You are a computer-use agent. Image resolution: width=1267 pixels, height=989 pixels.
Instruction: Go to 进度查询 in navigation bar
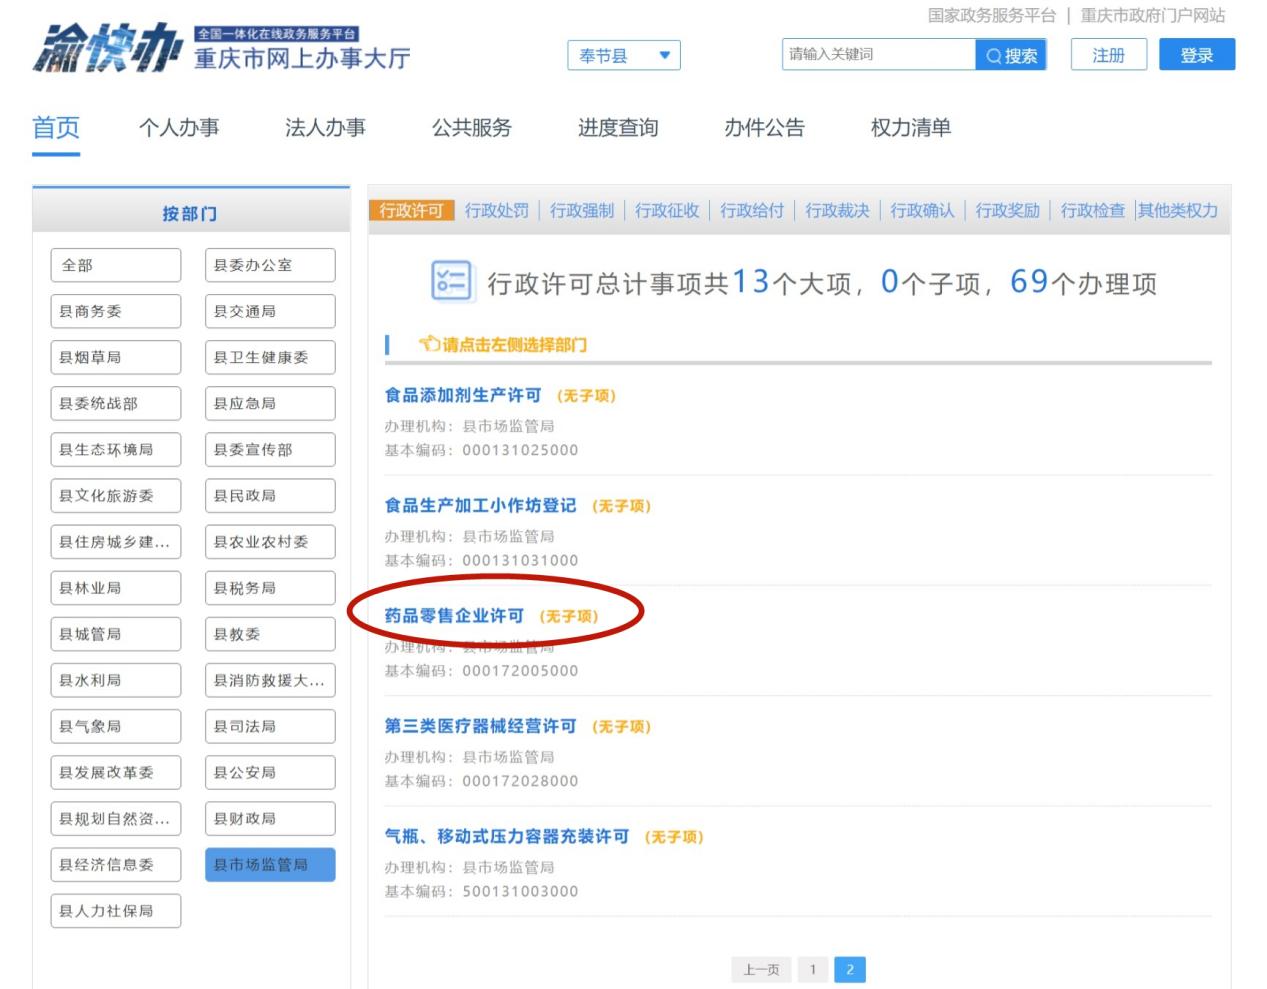tap(617, 128)
